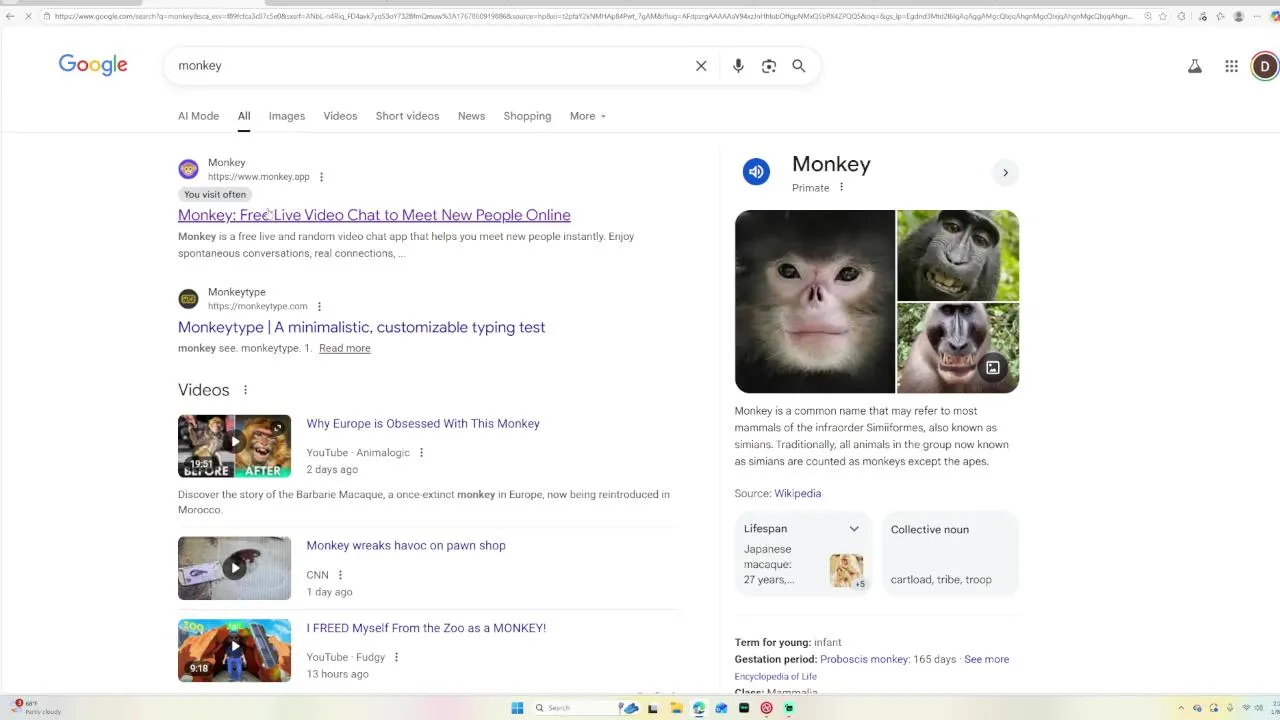Switch to News tab

[x=471, y=116]
